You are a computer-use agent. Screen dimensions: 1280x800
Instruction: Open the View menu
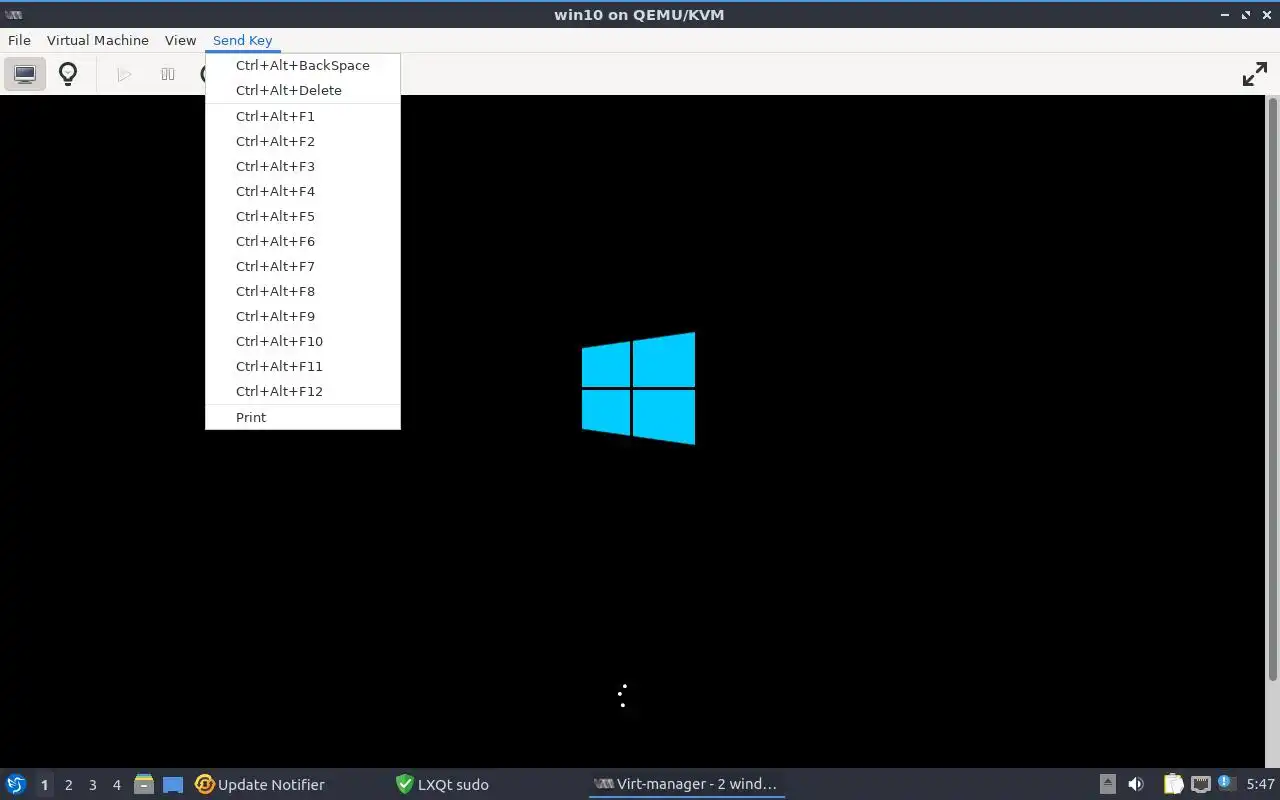[x=180, y=40]
